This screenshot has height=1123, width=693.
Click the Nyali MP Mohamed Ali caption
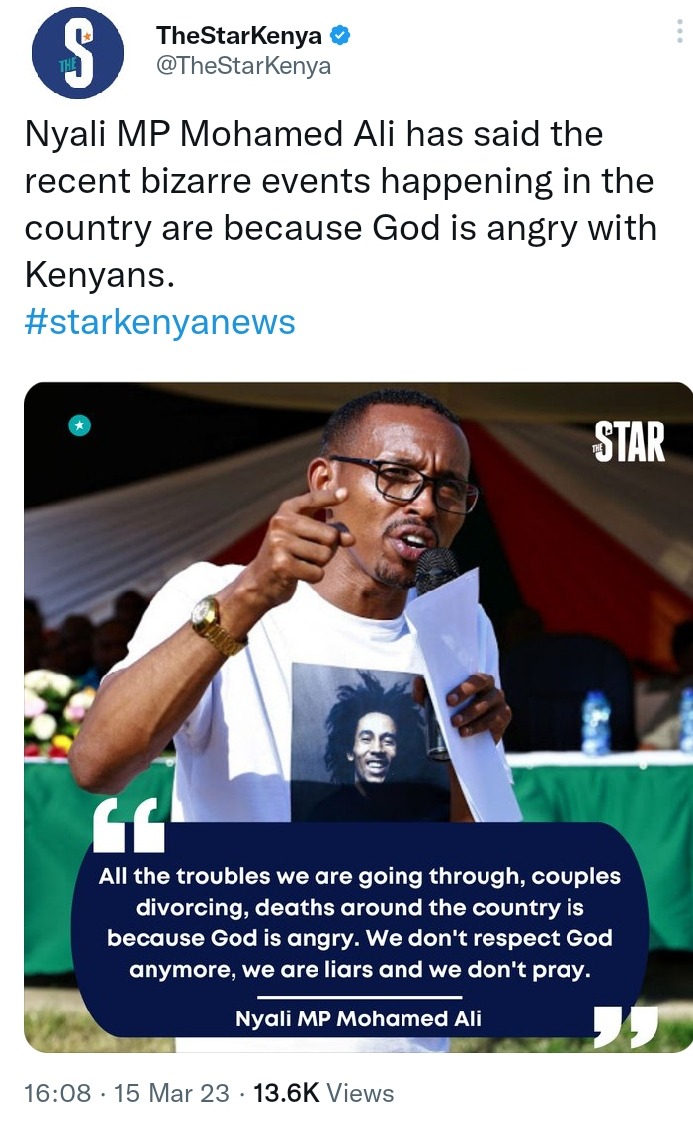pos(359,1018)
